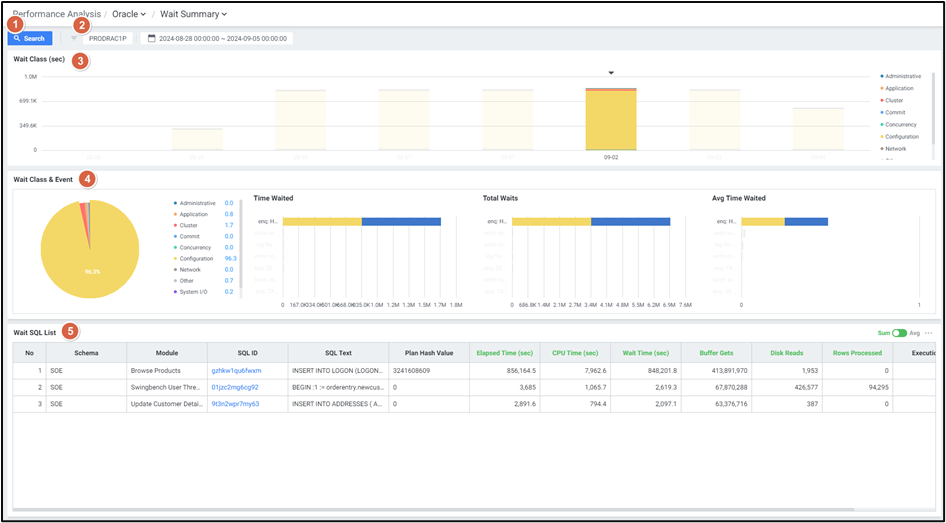Toggle Cluster series in Wait Class chart legend
The image size is (946, 523).
point(894,100)
